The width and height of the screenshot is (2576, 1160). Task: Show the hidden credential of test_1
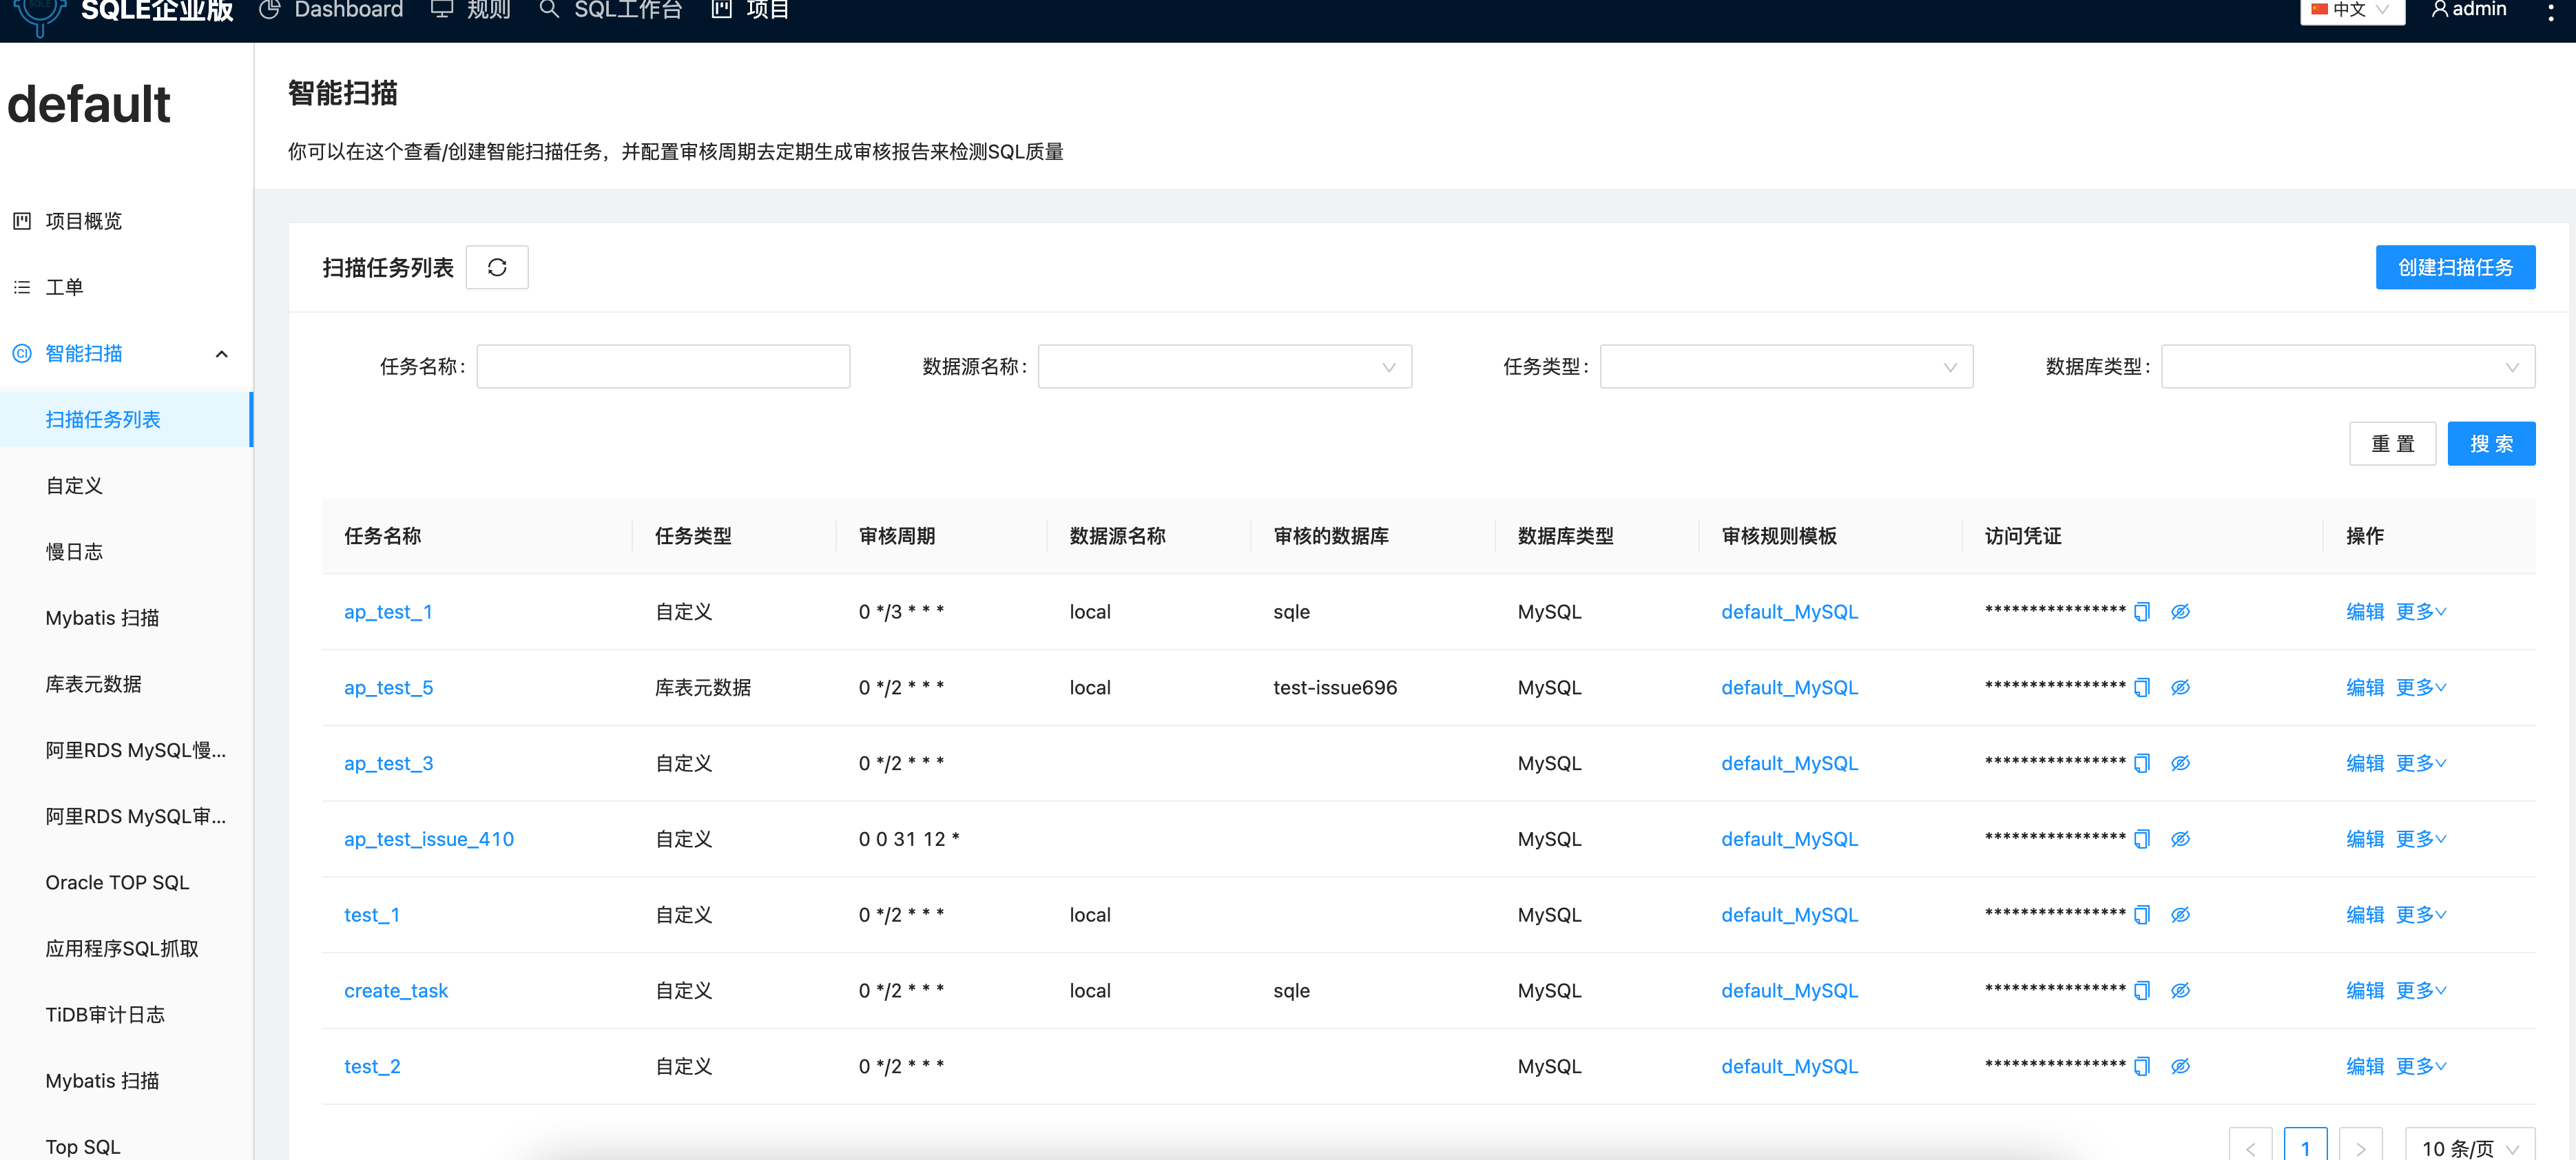tap(2181, 914)
